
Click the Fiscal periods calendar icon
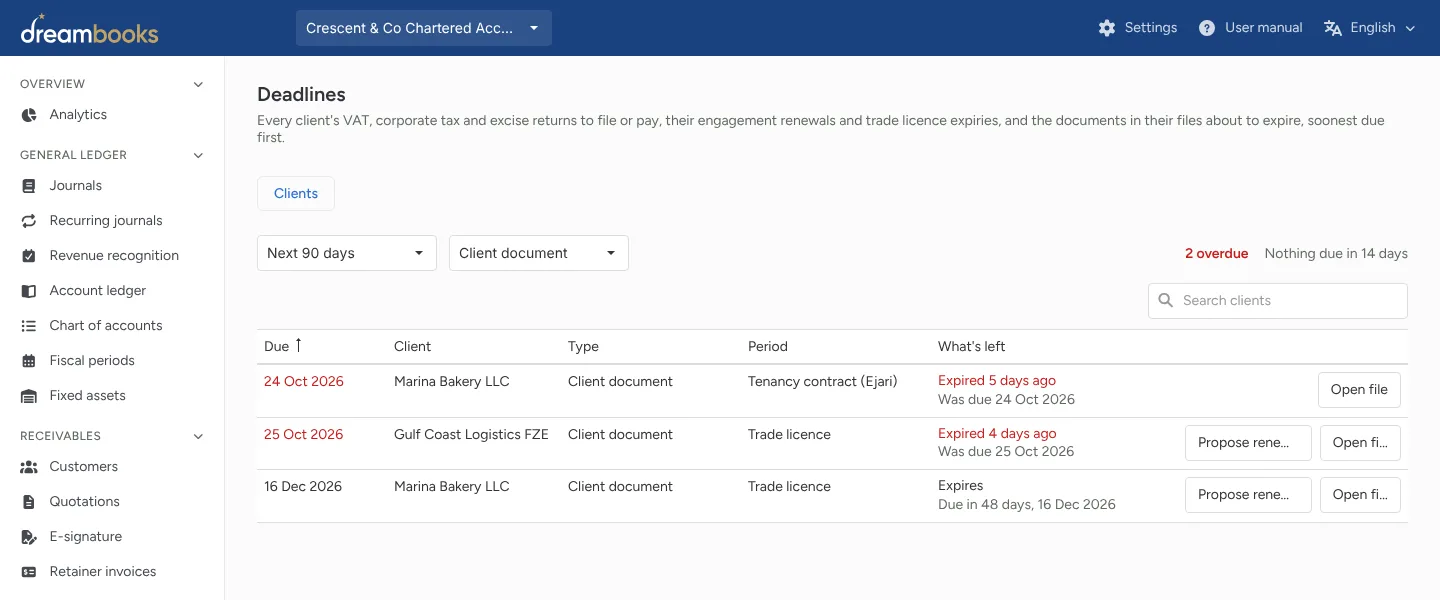[29, 361]
